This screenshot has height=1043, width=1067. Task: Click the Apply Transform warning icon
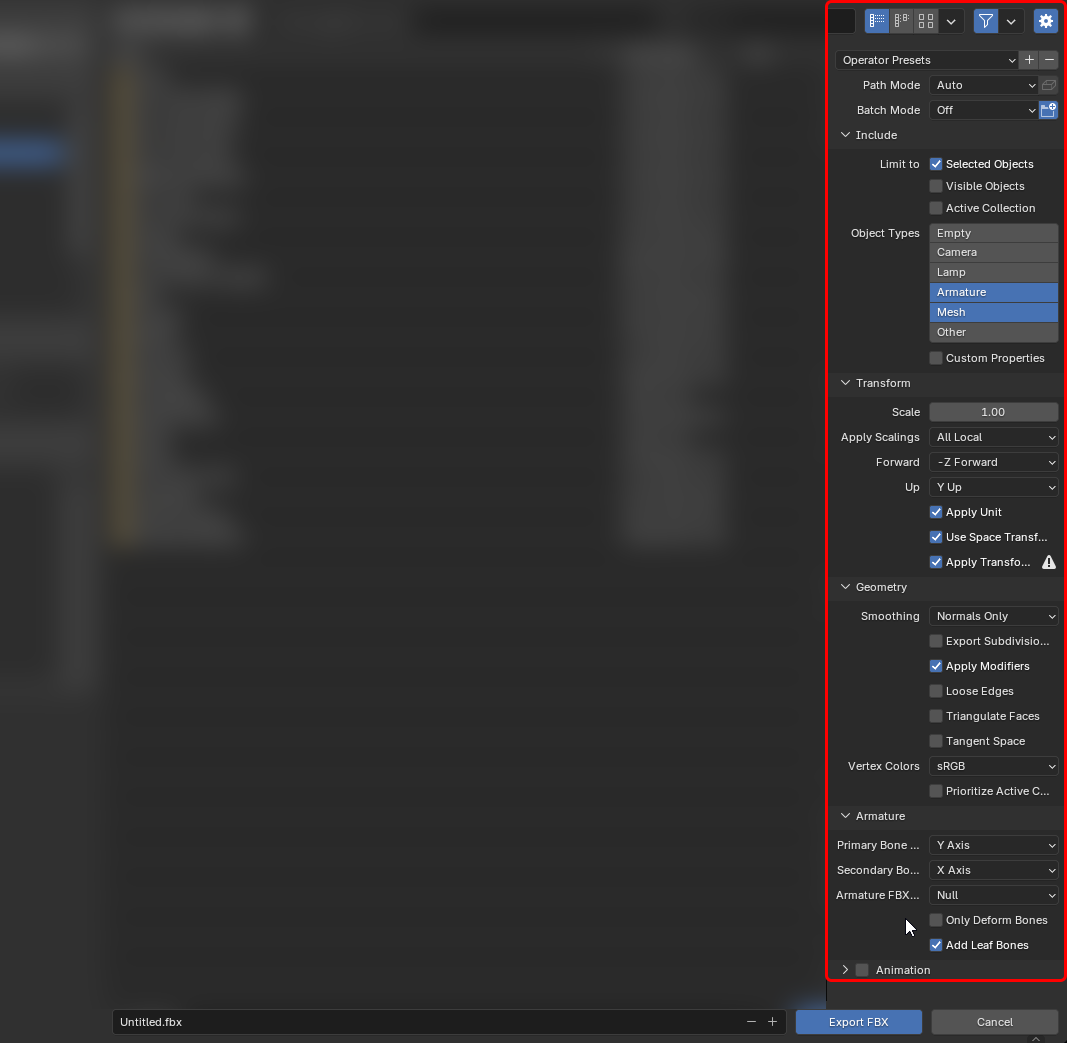(x=1049, y=562)
